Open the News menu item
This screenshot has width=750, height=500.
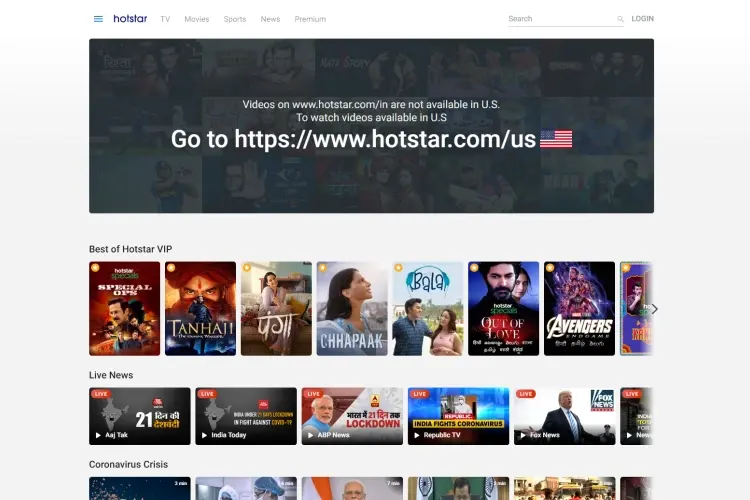(x=270, y=19)
